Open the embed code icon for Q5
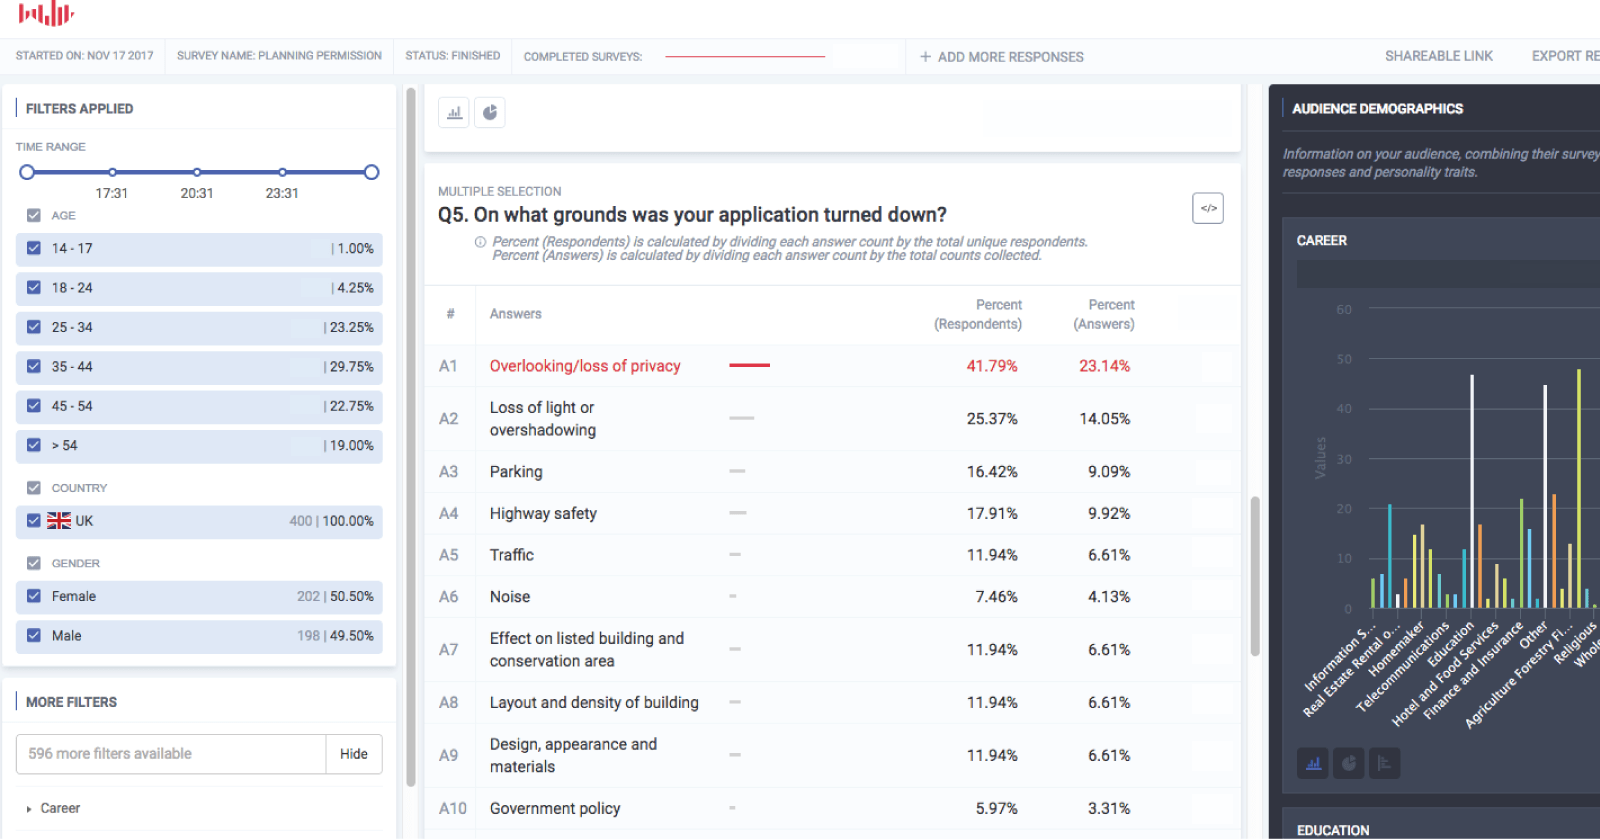The width and height of the screenshot is (1600, 840). click(x=1208, y=208)
